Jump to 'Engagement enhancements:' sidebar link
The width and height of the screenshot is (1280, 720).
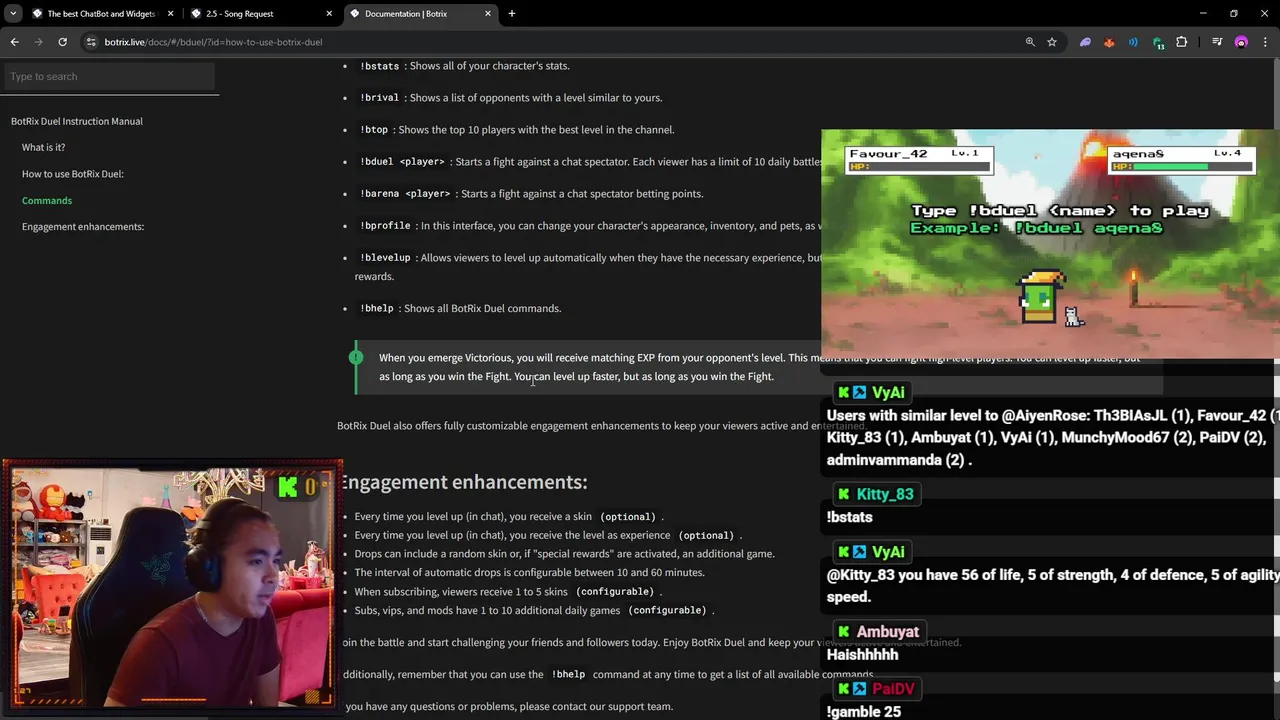point(83,227)
